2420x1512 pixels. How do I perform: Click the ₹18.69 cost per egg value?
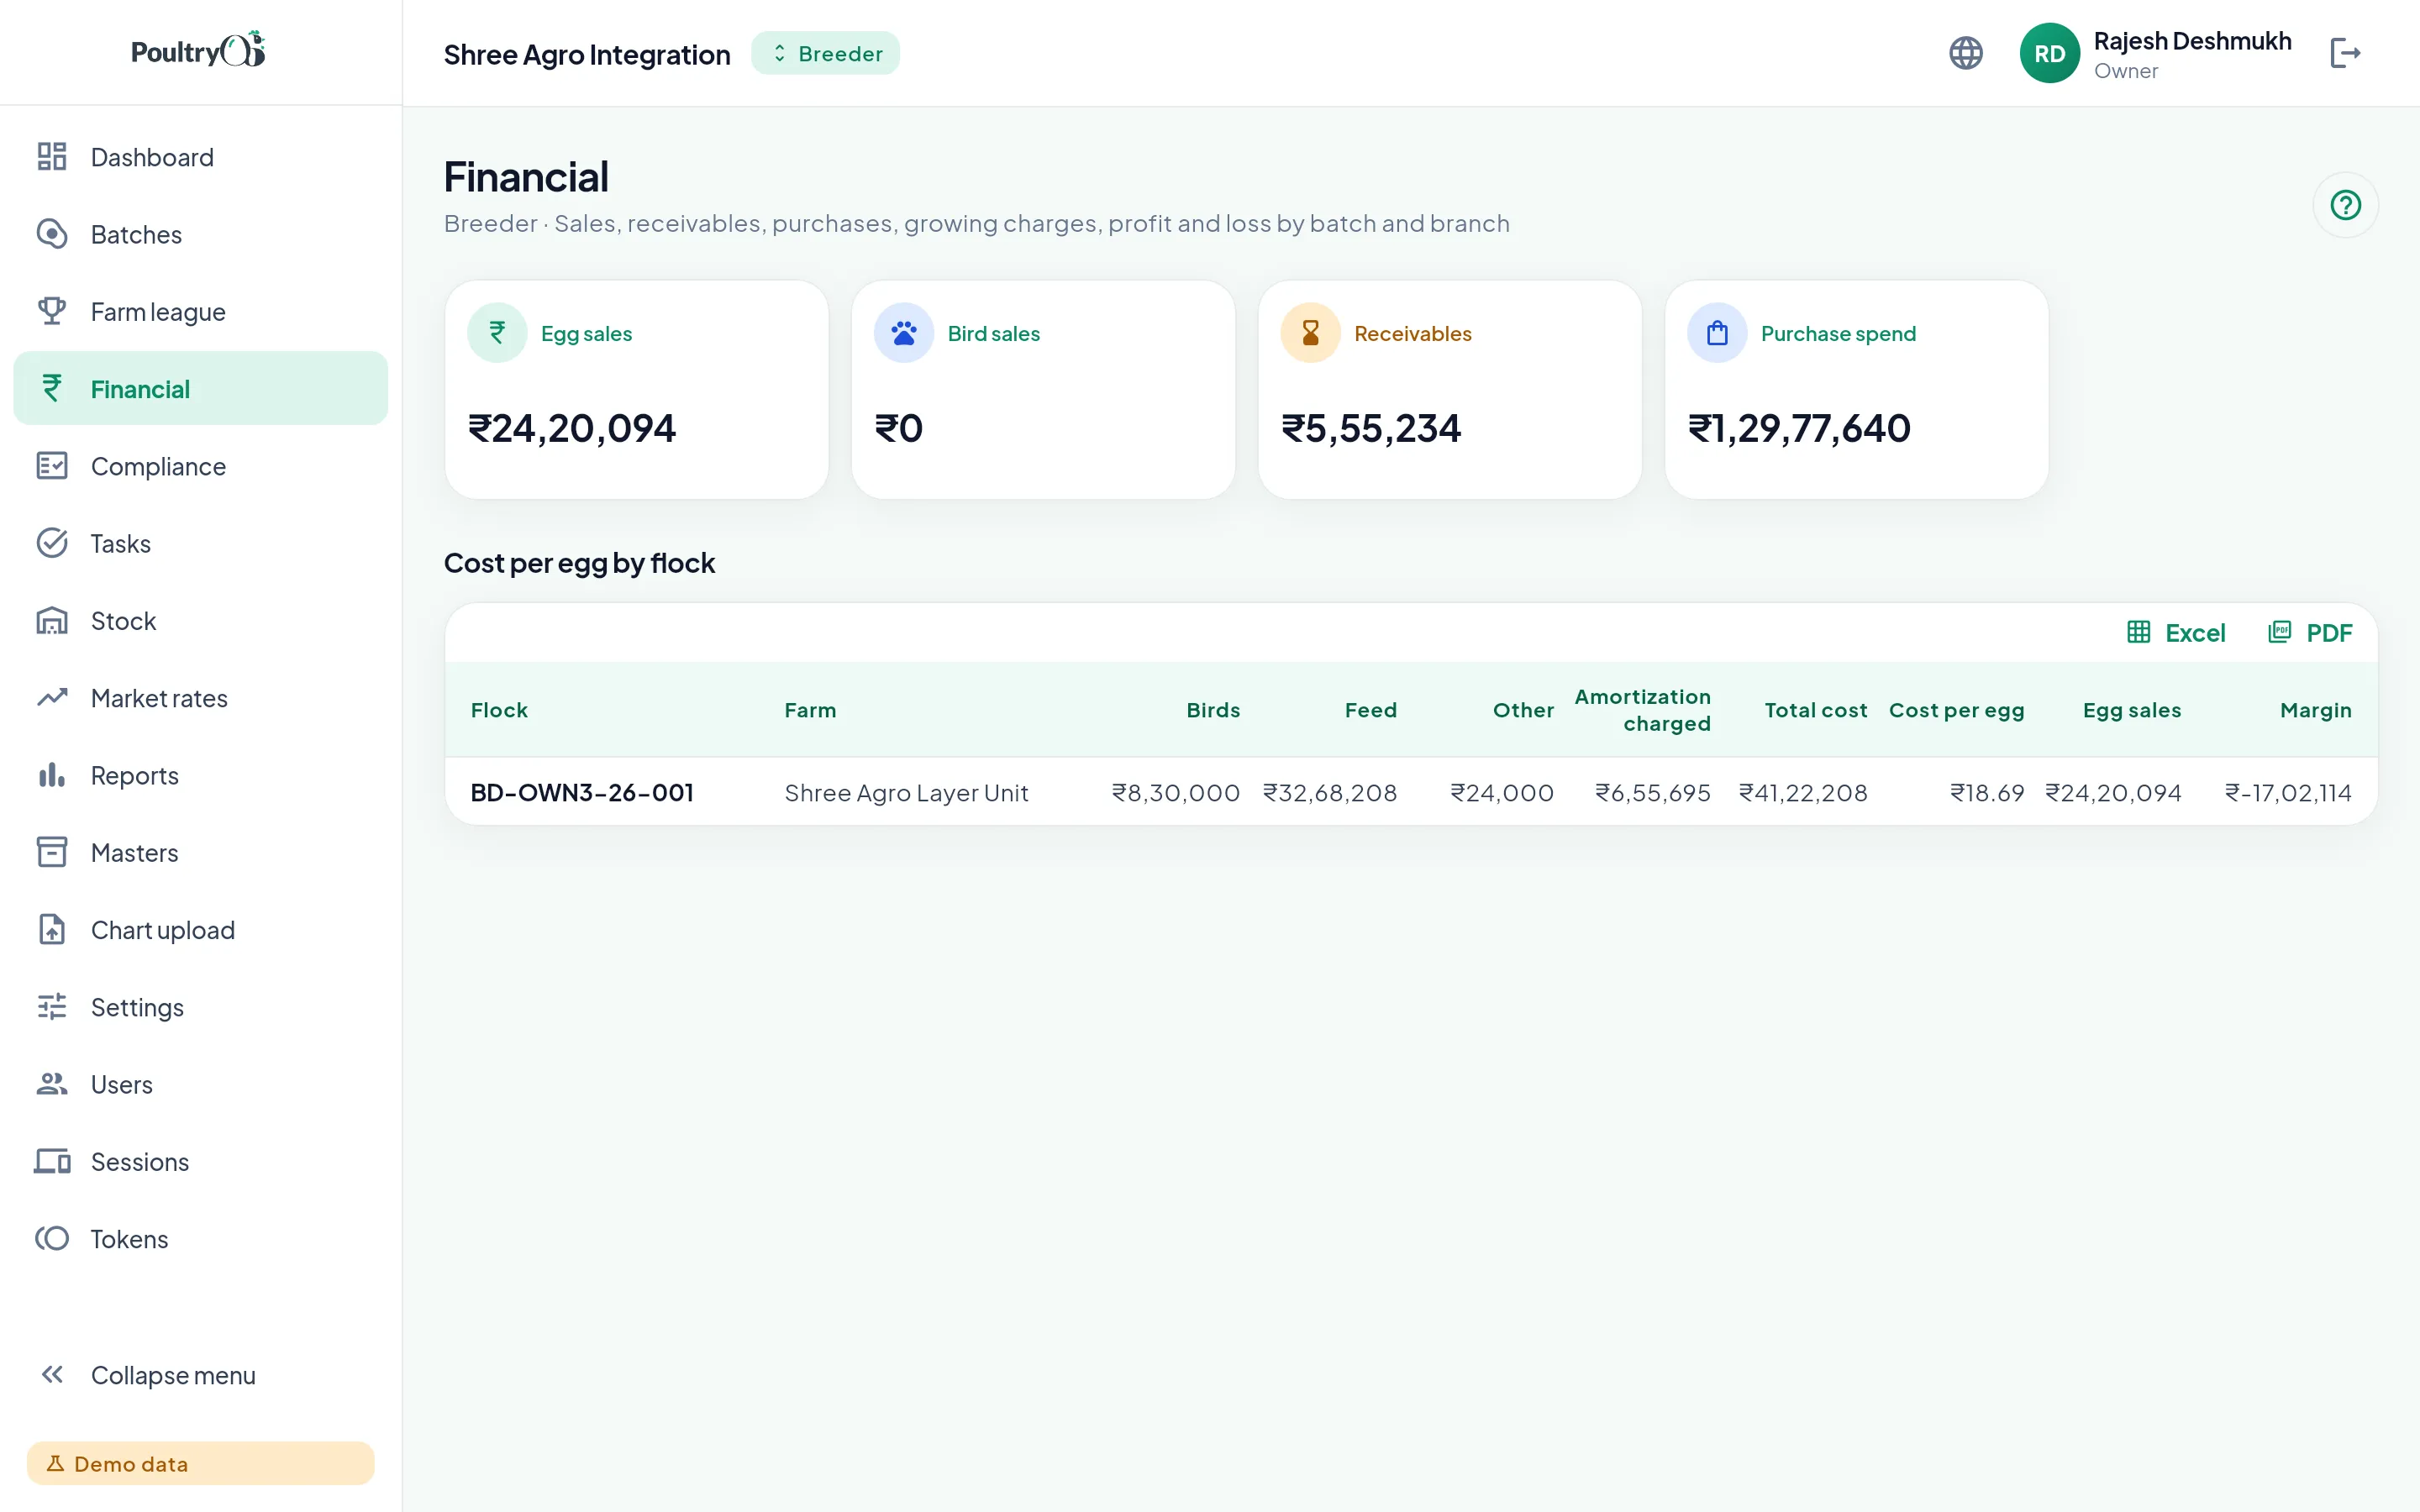click(1987, 793)
